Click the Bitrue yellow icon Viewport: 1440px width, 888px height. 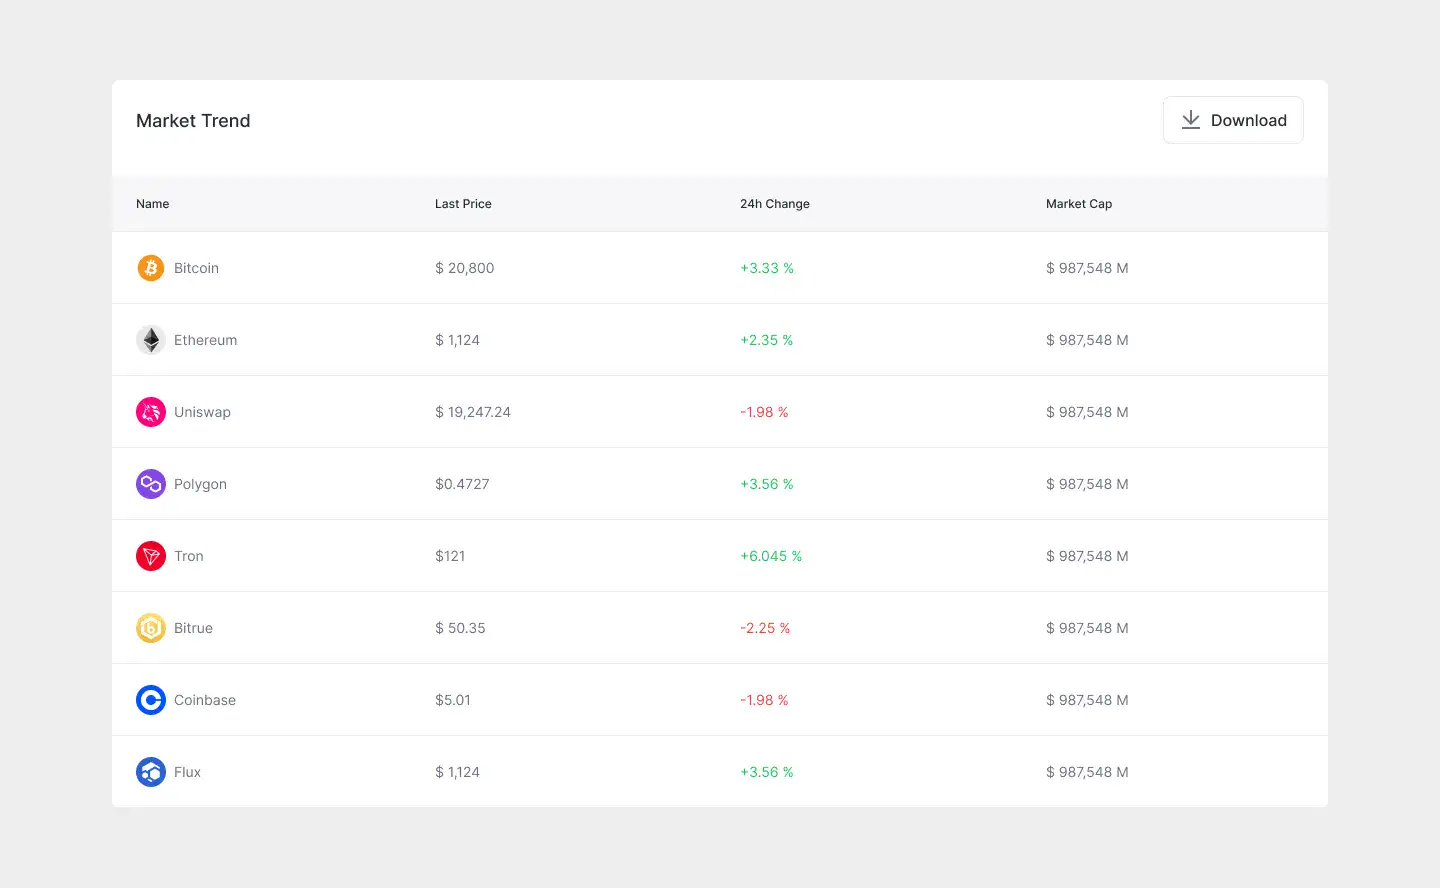151,628
